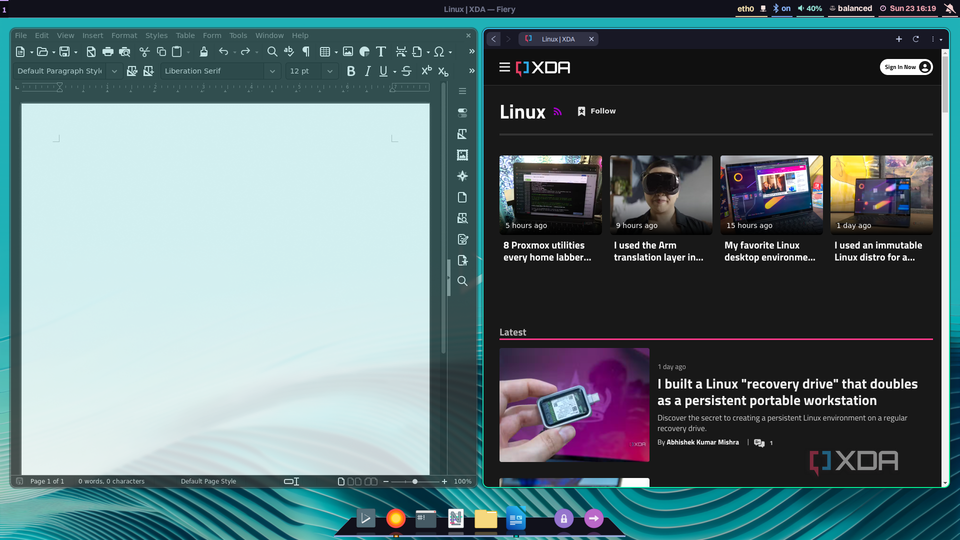The height and width of the screenshot is (540, 960).
Task: Open Print Preview in Writer
Action: [125, 52]
